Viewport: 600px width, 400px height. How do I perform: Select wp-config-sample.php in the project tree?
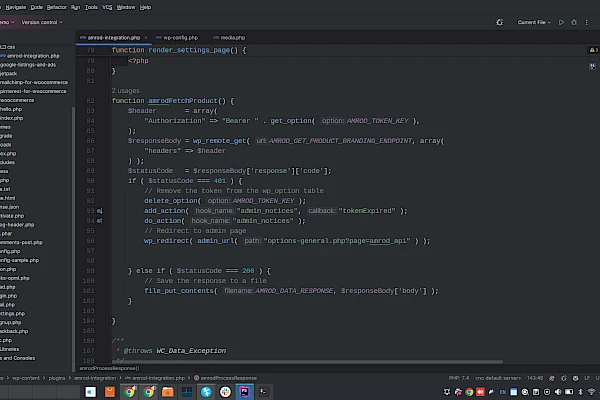(x=21, y=260)
